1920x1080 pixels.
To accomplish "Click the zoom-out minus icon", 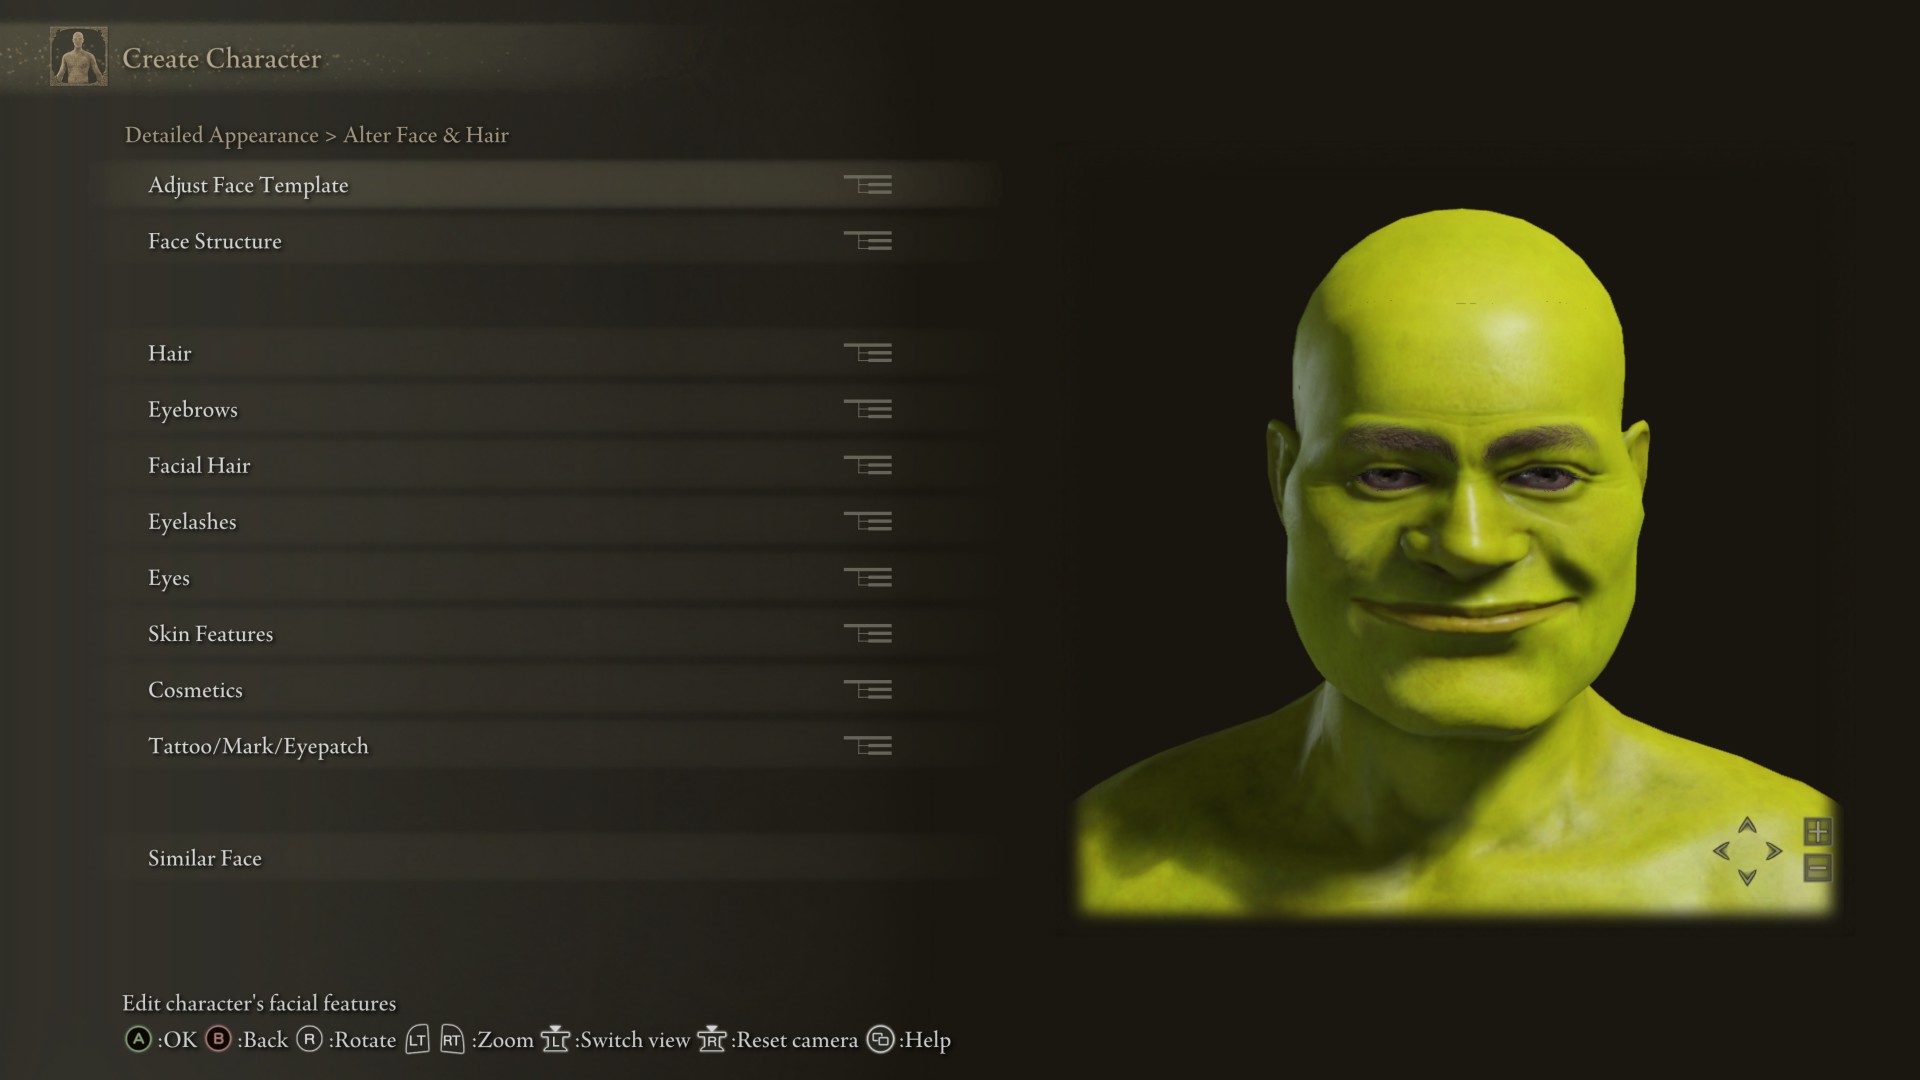I will coord(1817,868).
